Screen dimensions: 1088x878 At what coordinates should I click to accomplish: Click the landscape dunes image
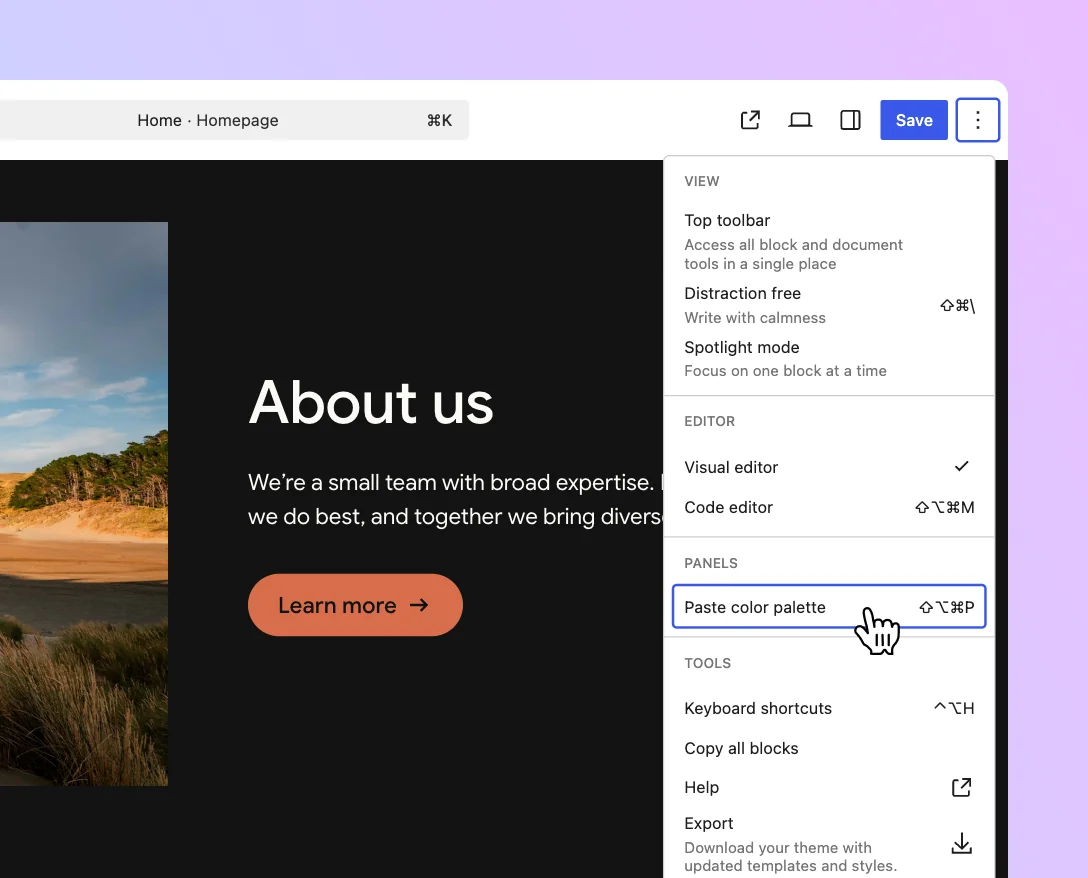coord(84,504)
